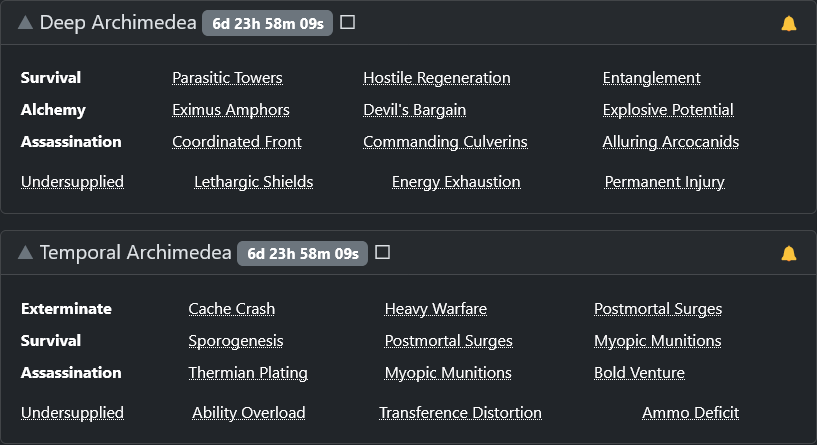
Task: Open the Hostile Regeneration link
Action: [437, 78]
